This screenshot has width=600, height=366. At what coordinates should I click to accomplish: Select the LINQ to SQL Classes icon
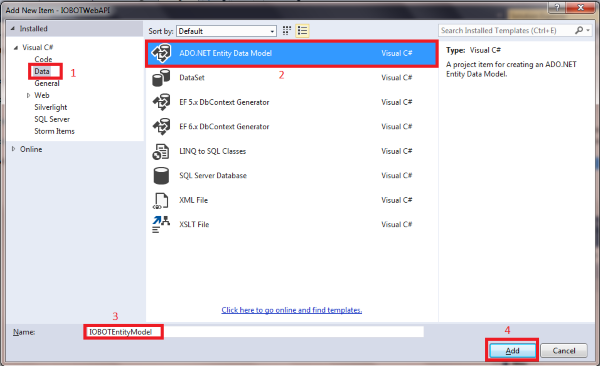[161, 151]
